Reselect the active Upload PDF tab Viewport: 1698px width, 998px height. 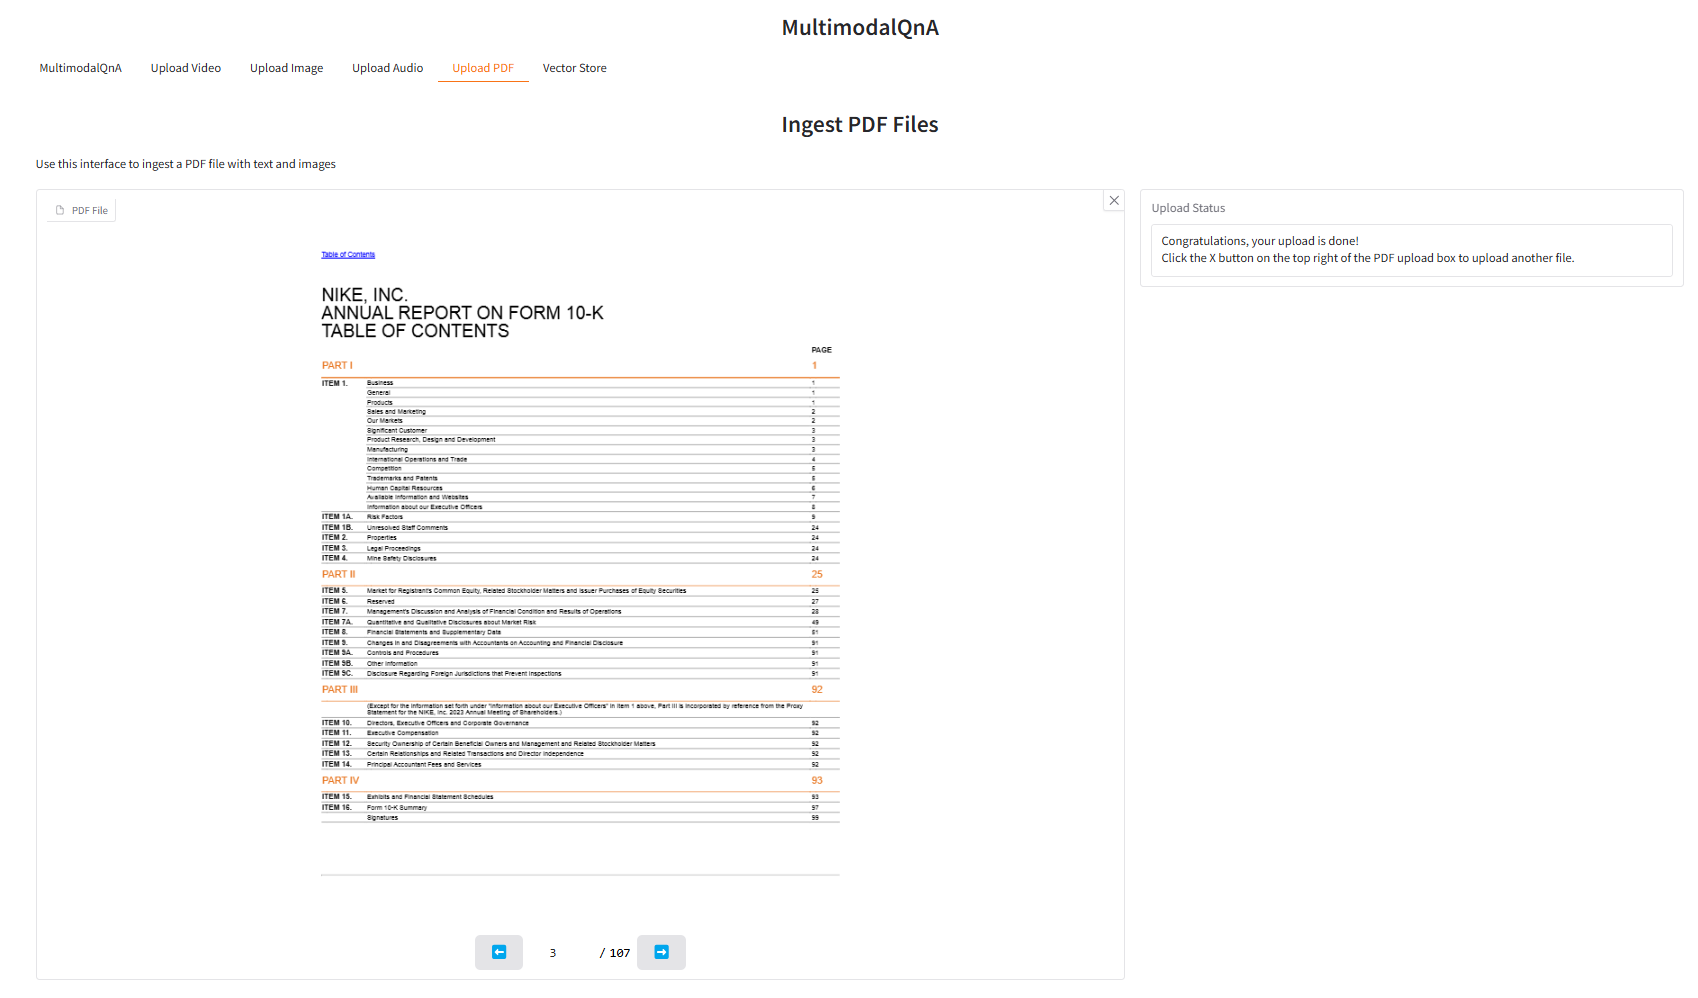click(483, 67)
